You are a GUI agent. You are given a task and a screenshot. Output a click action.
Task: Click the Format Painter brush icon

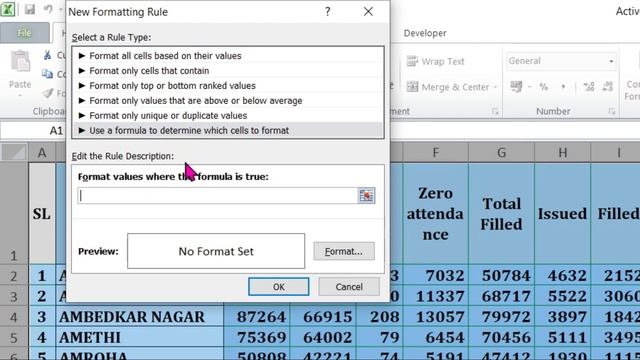[48, 93]
